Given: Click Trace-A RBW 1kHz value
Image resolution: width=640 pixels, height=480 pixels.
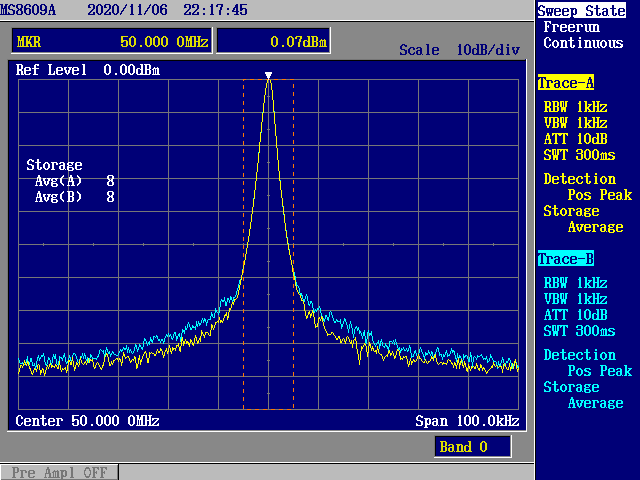Looking at the screenshot, I should [x=575, y=107].
